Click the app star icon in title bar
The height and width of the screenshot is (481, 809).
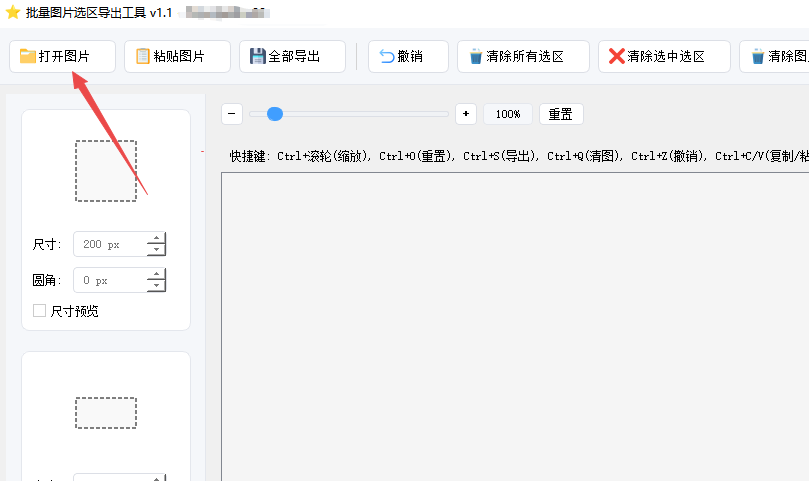click(13, 12)
